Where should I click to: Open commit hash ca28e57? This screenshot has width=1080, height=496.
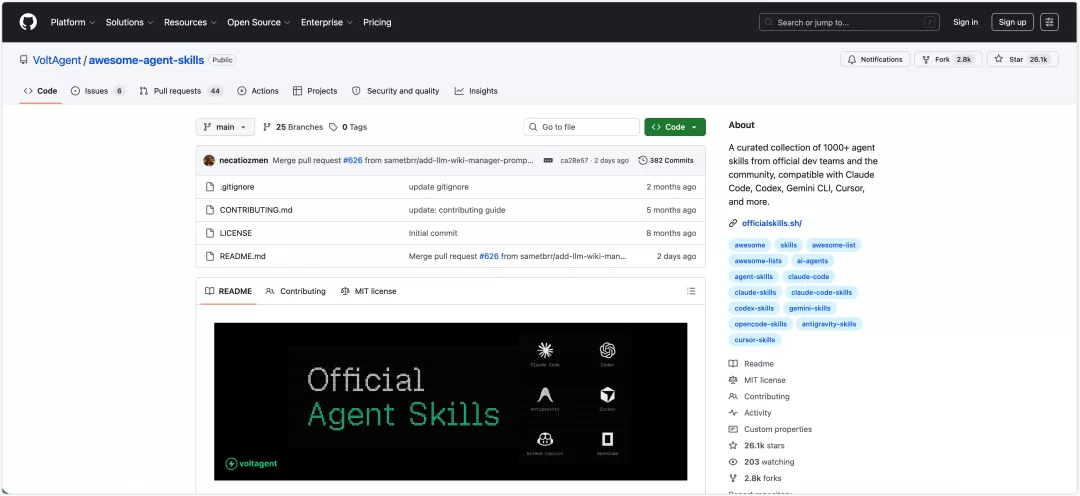574,160
